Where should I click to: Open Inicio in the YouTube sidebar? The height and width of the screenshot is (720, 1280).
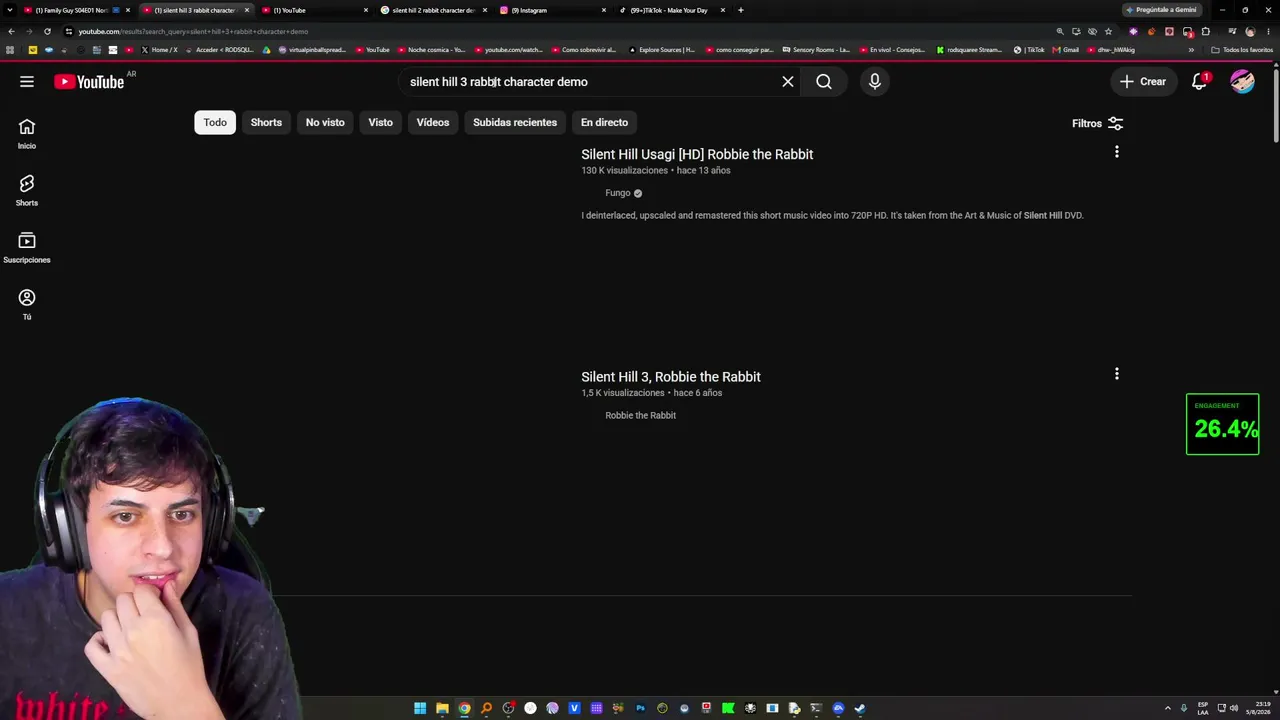click(27, 134)
